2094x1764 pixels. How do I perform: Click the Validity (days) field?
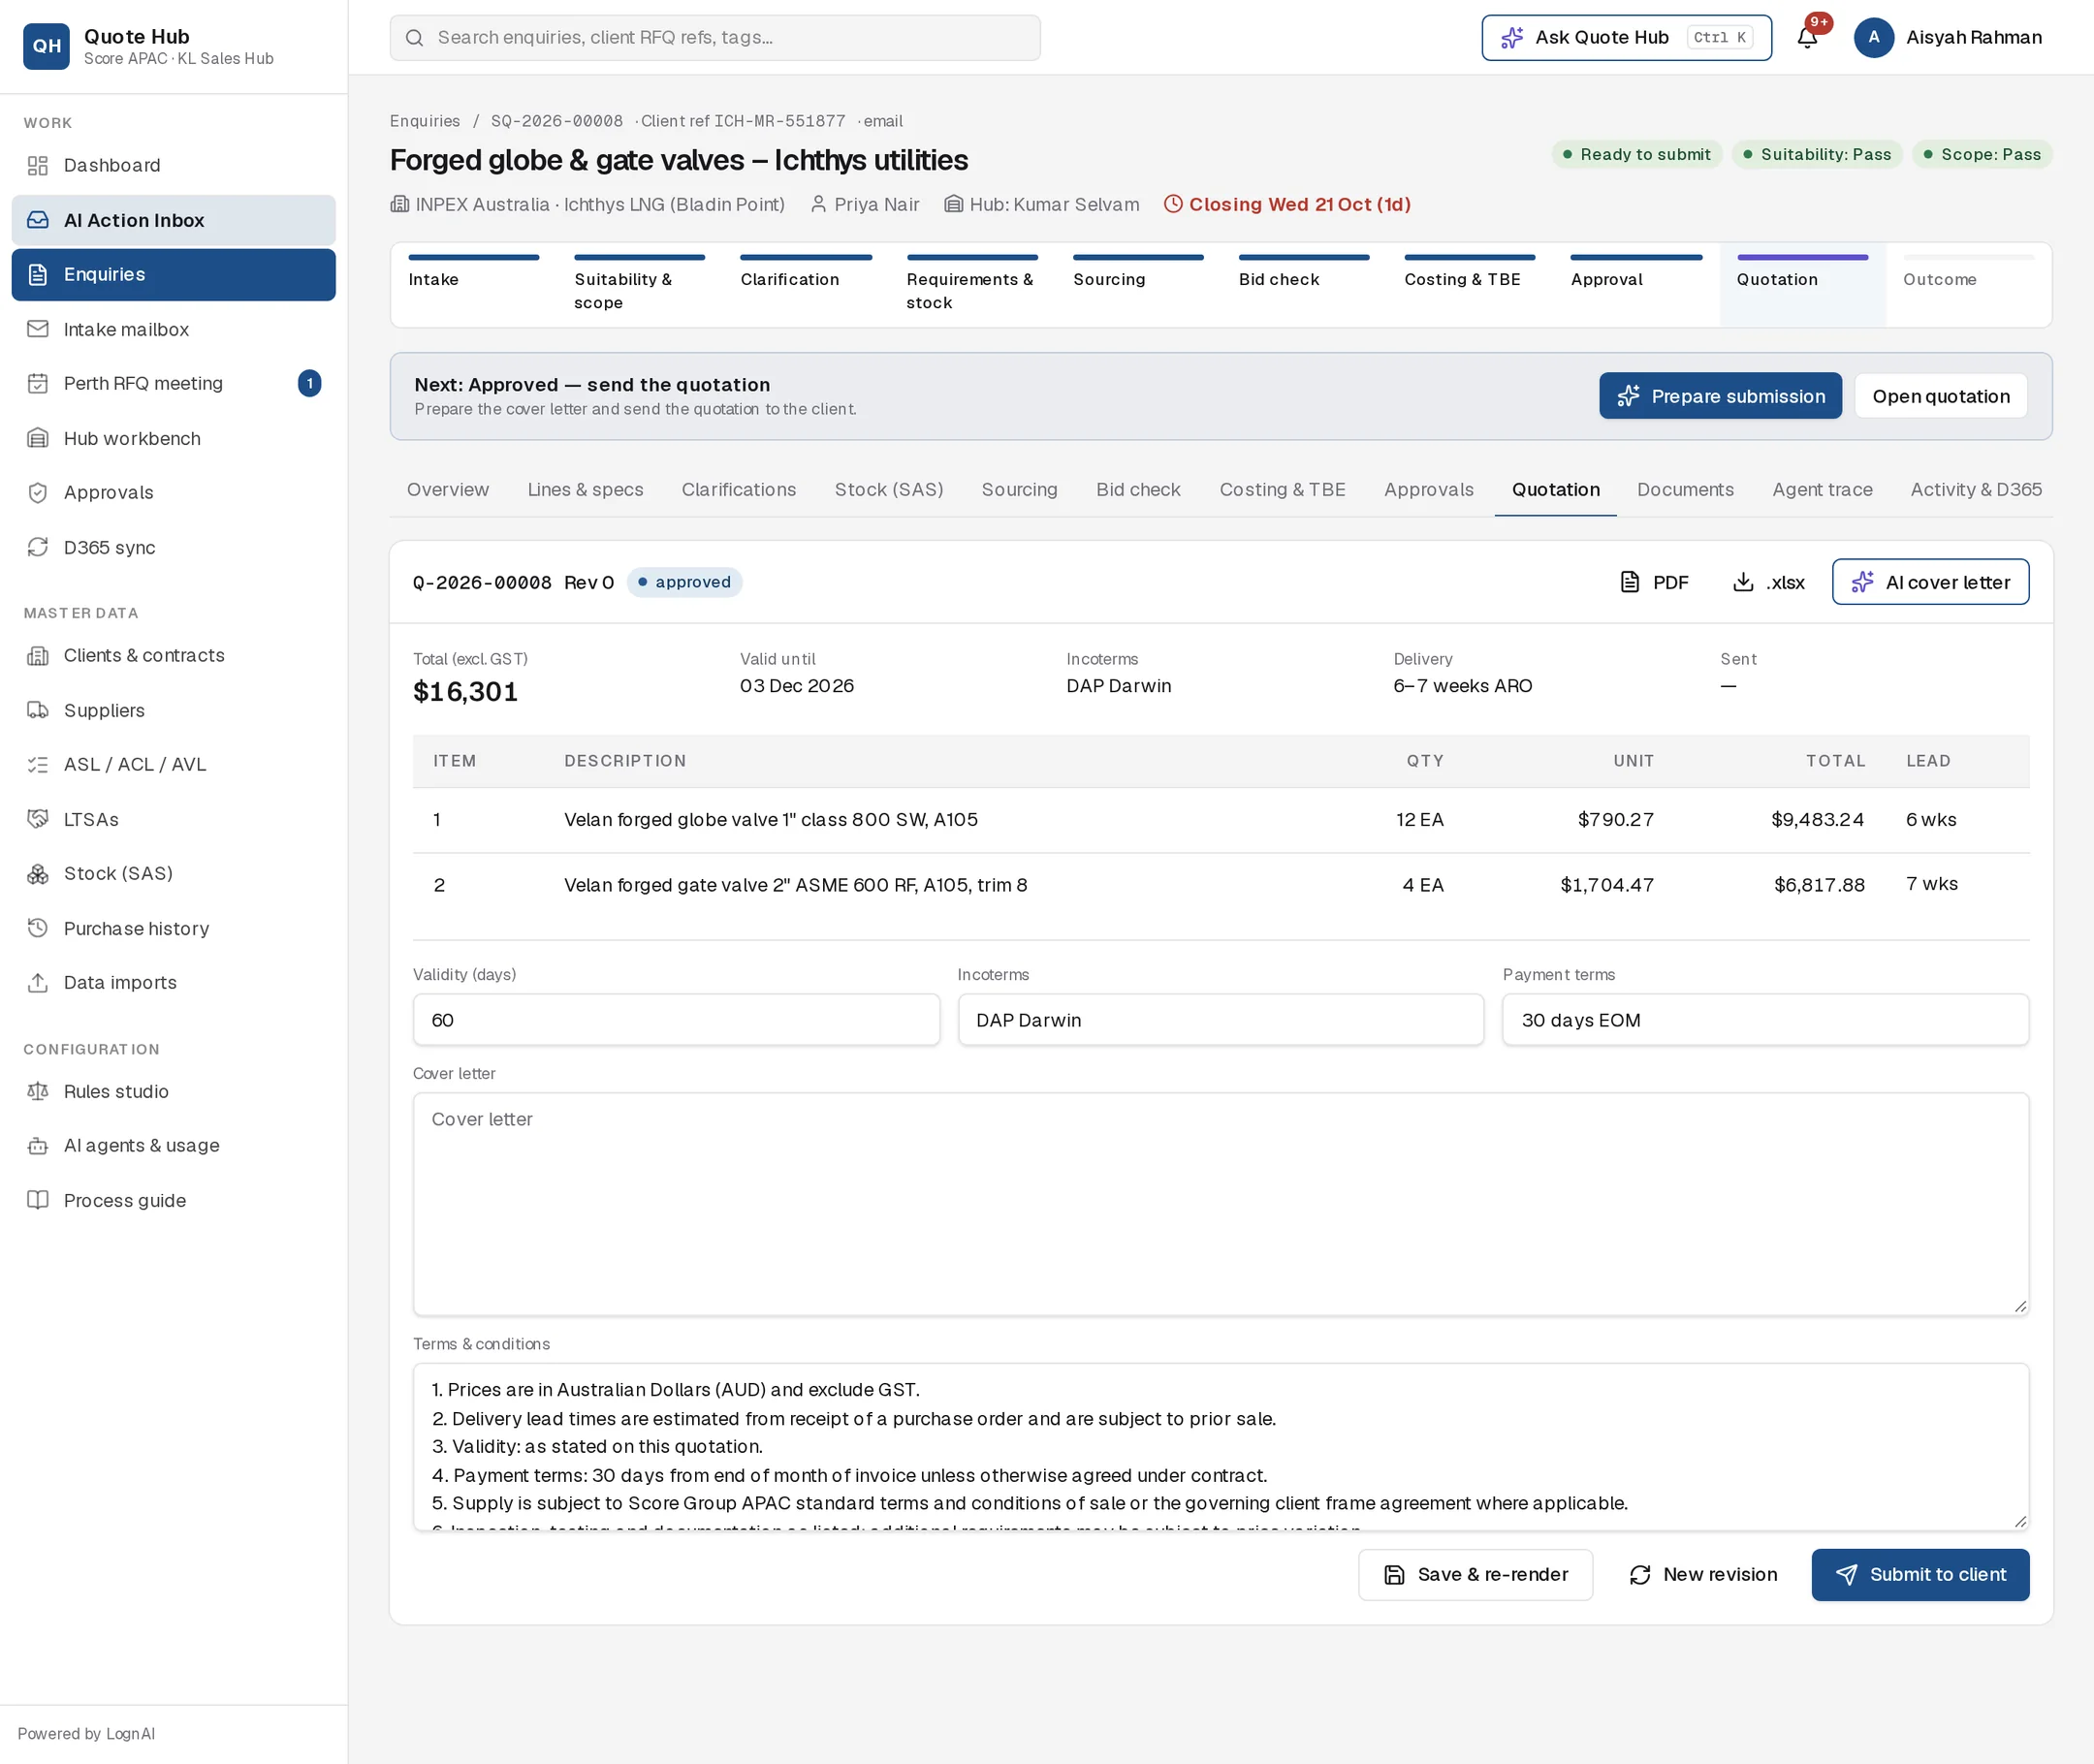(x=676, y=1020)
